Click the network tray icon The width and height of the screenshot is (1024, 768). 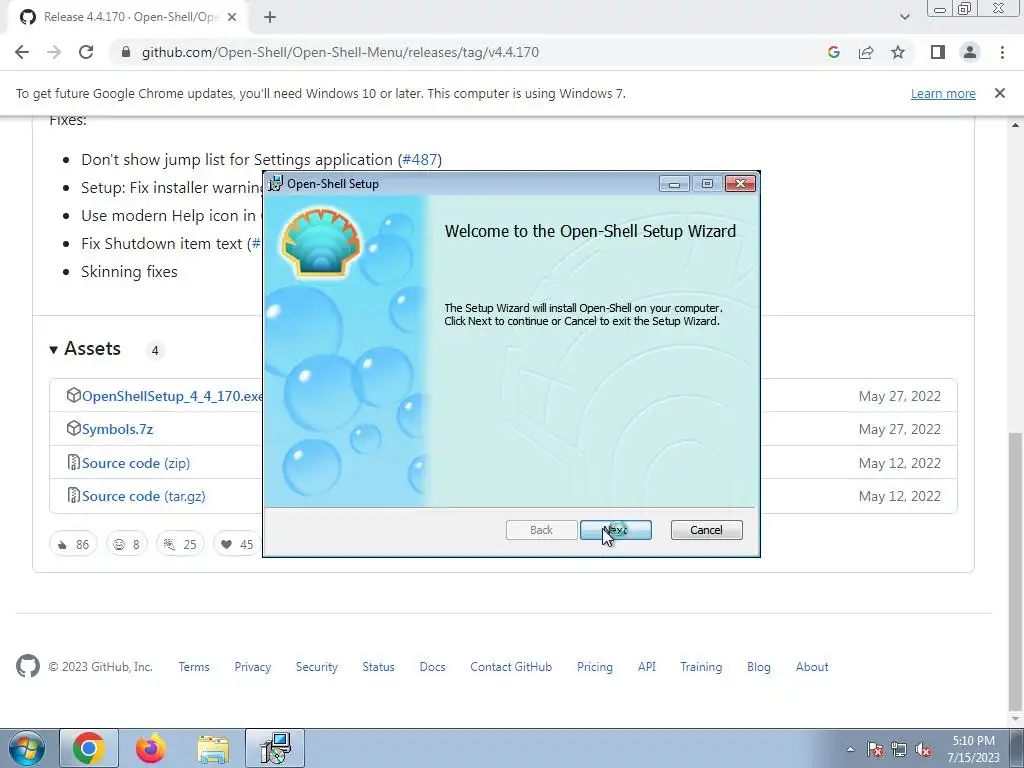coord(899,749)
